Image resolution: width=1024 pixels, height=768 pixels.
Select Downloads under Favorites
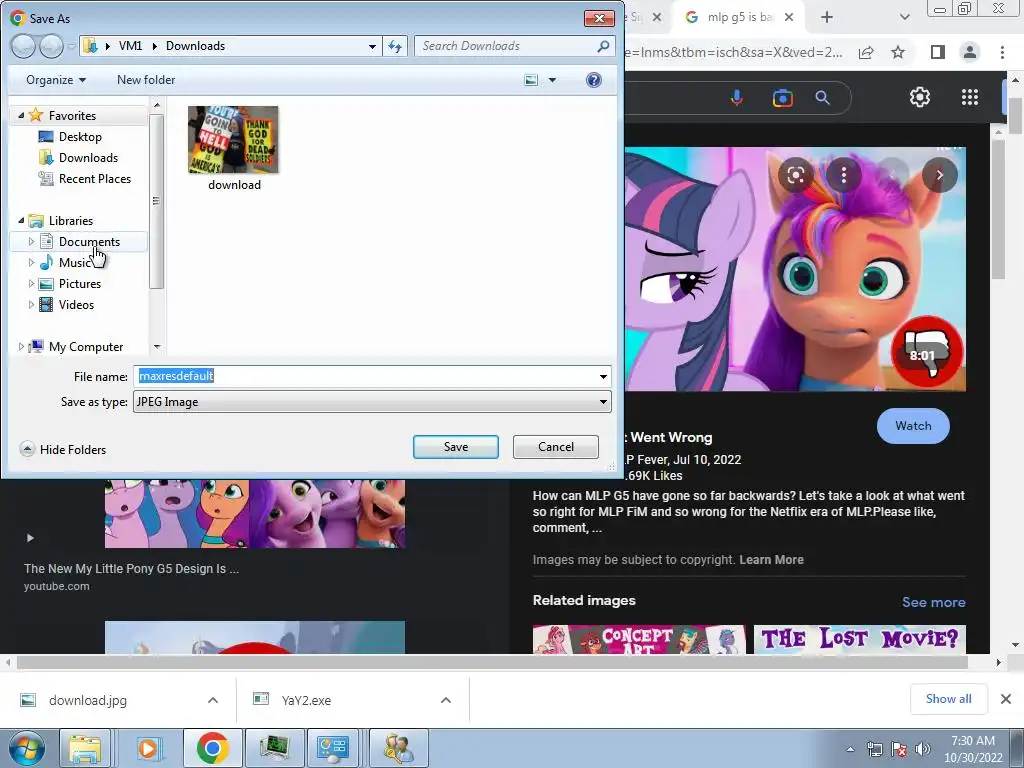pos(88,157)
